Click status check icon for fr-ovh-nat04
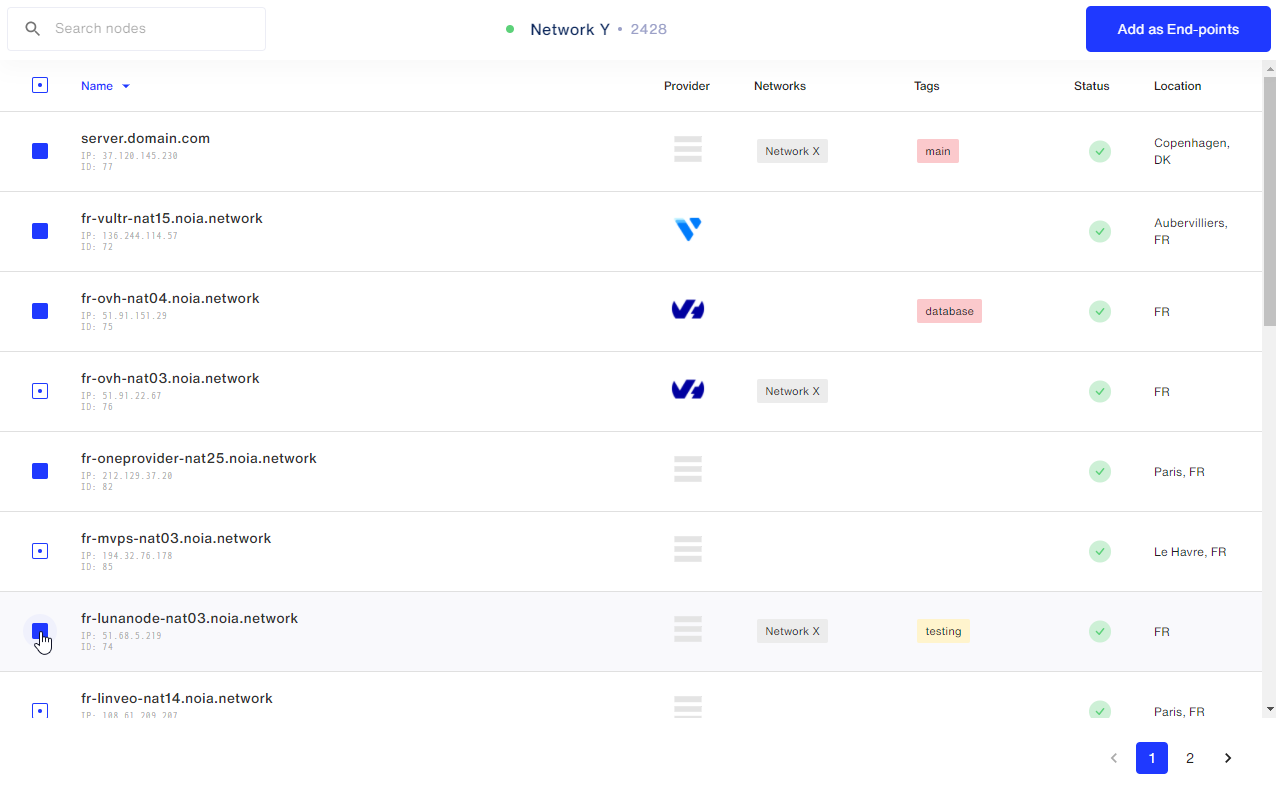 click(x=1100, y=311)
